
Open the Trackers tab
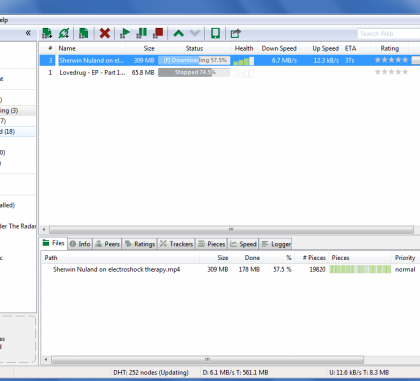click(x=177, y=244)
